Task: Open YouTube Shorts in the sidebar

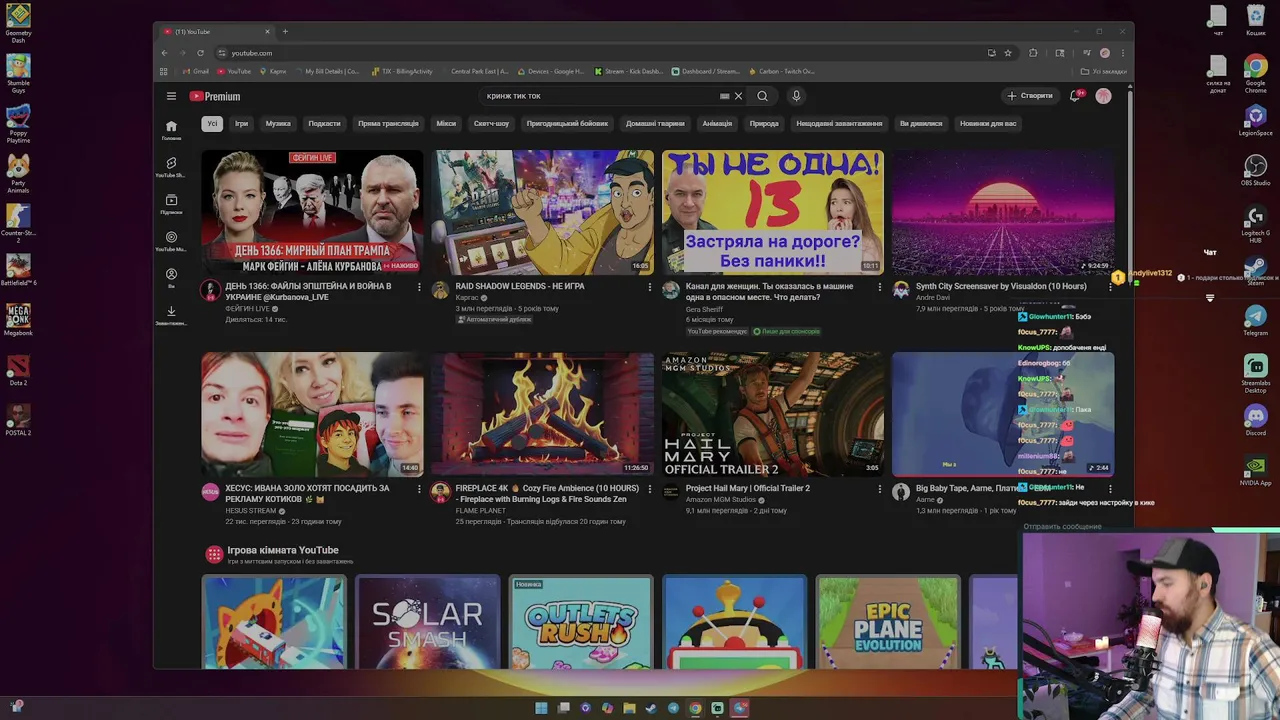Action: [171, 167]
